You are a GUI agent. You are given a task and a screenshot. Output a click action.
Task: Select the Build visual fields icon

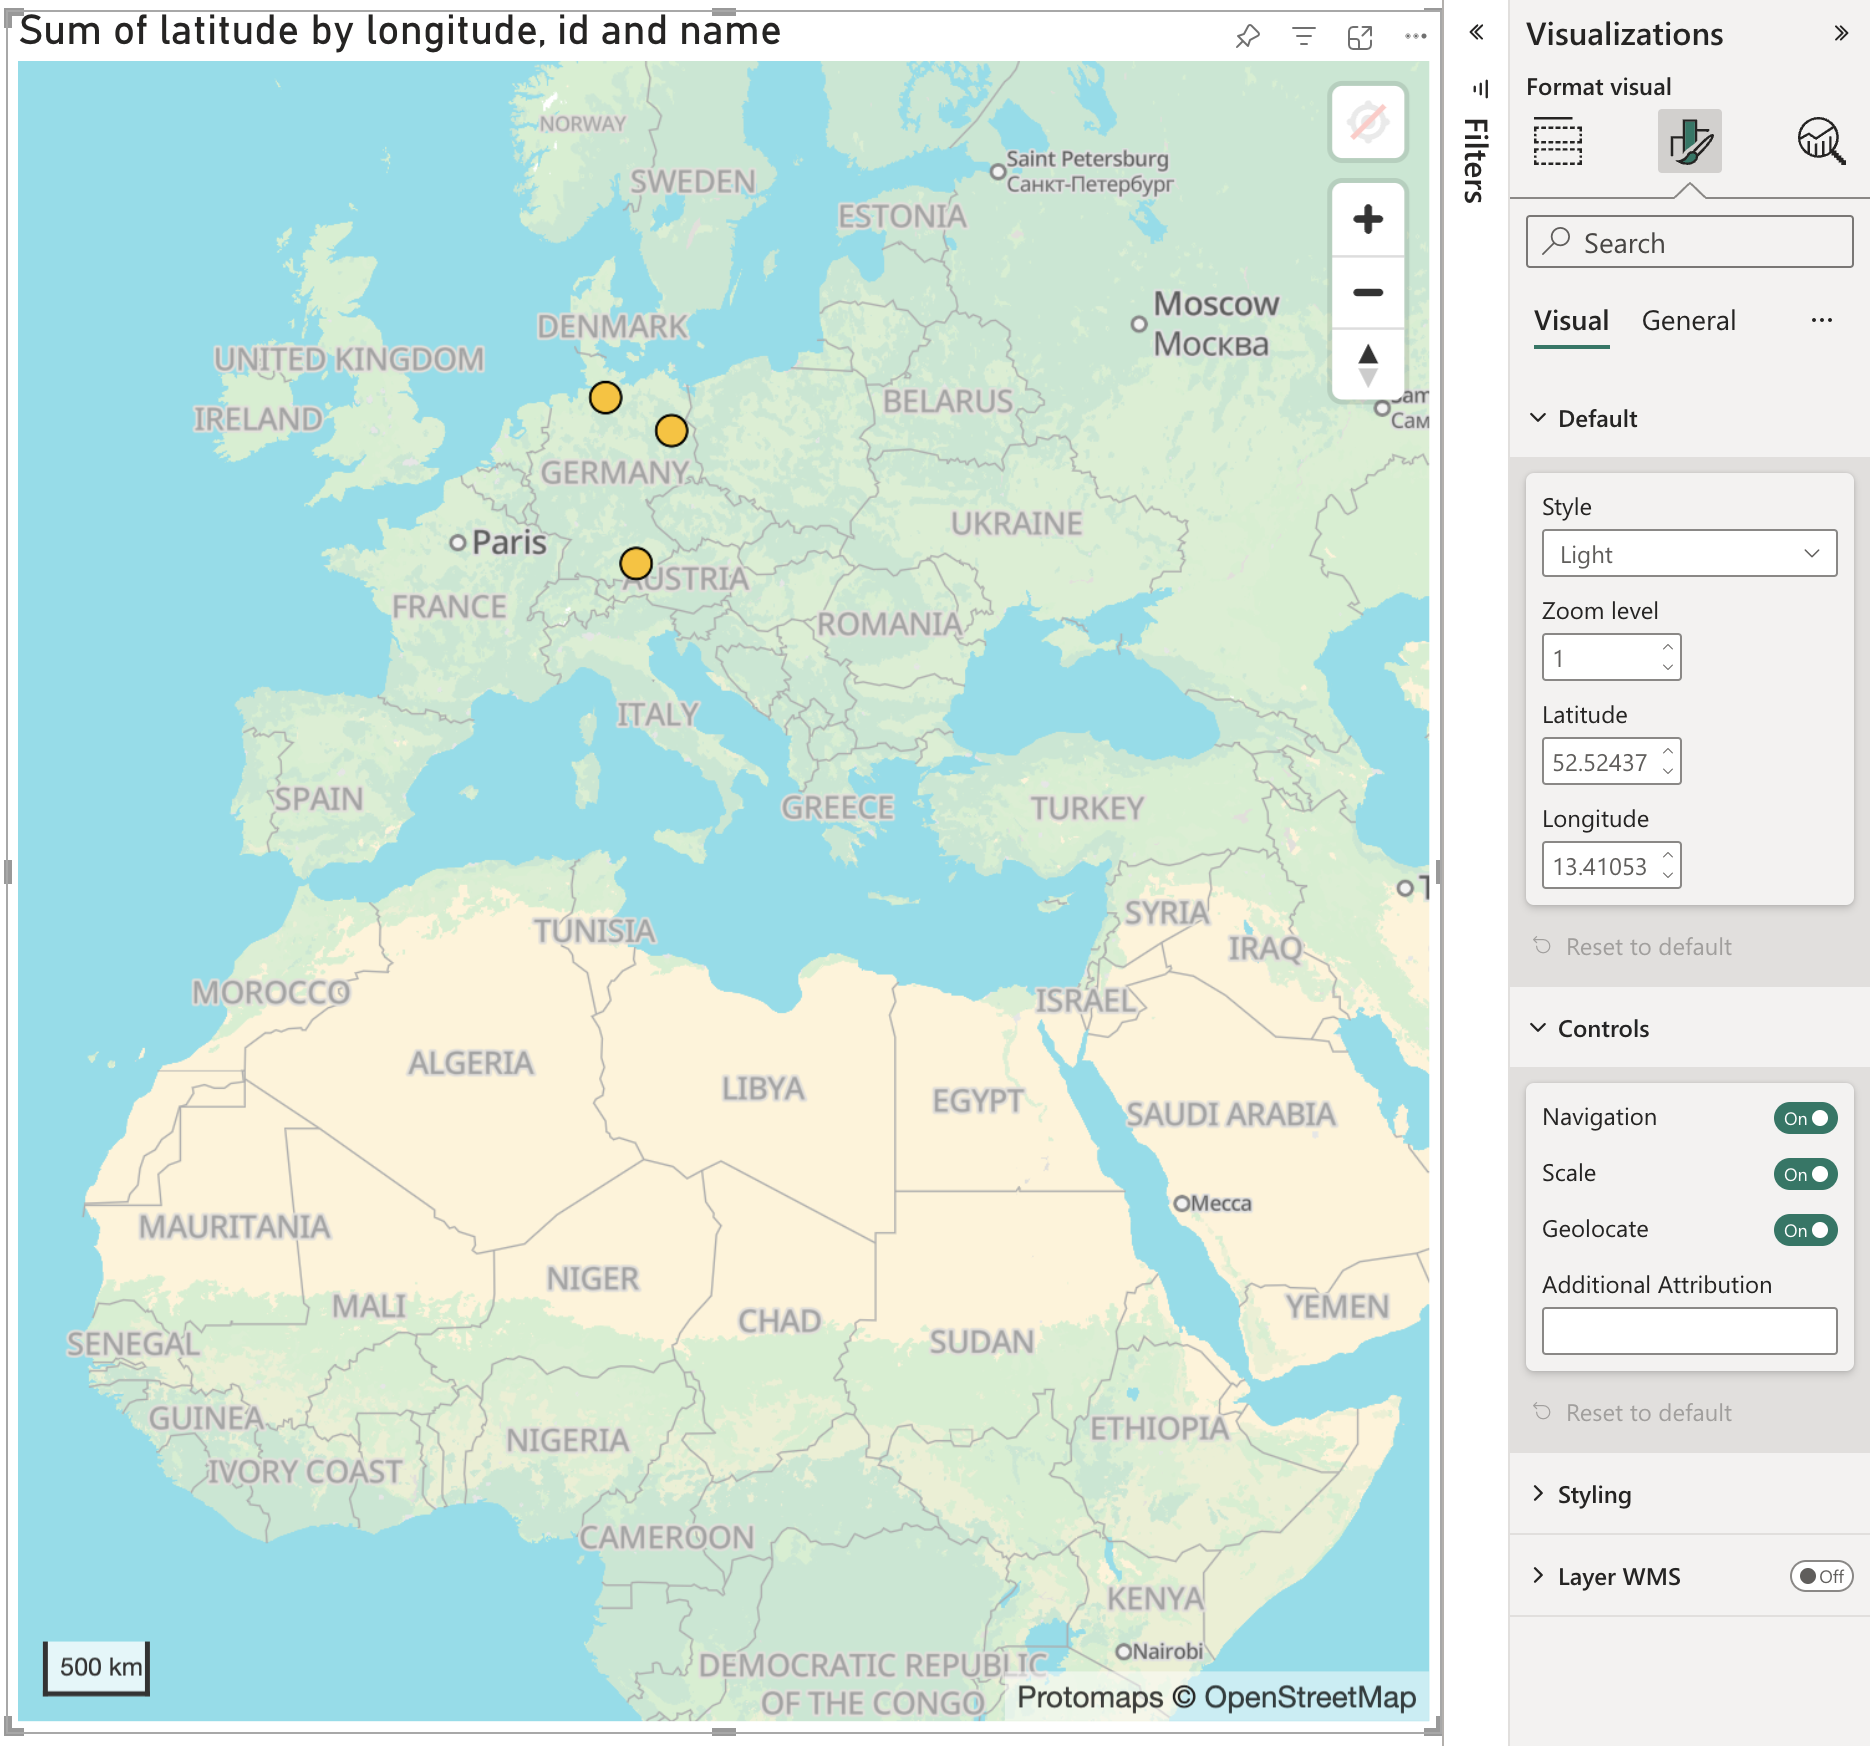tap(1558, 141)
